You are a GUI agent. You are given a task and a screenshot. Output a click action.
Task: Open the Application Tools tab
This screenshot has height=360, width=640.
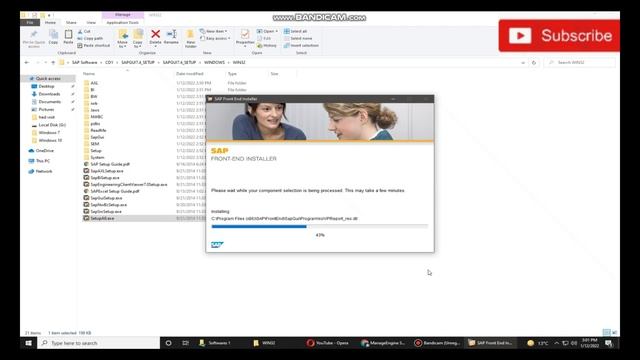122,22
